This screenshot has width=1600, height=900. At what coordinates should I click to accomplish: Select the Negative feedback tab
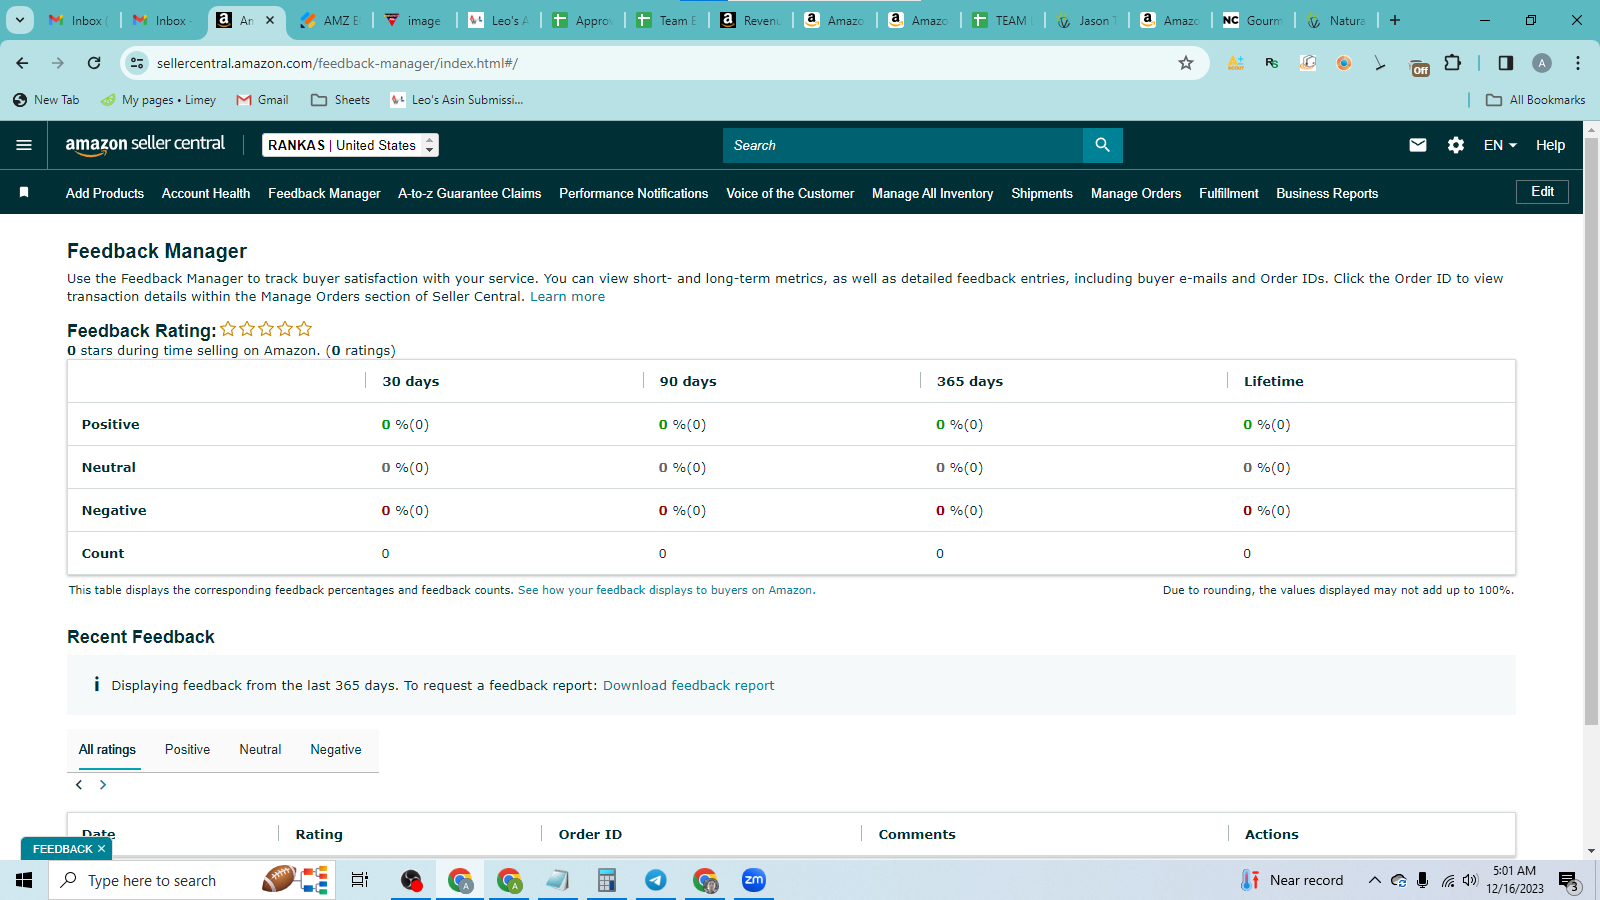[336, 749]
